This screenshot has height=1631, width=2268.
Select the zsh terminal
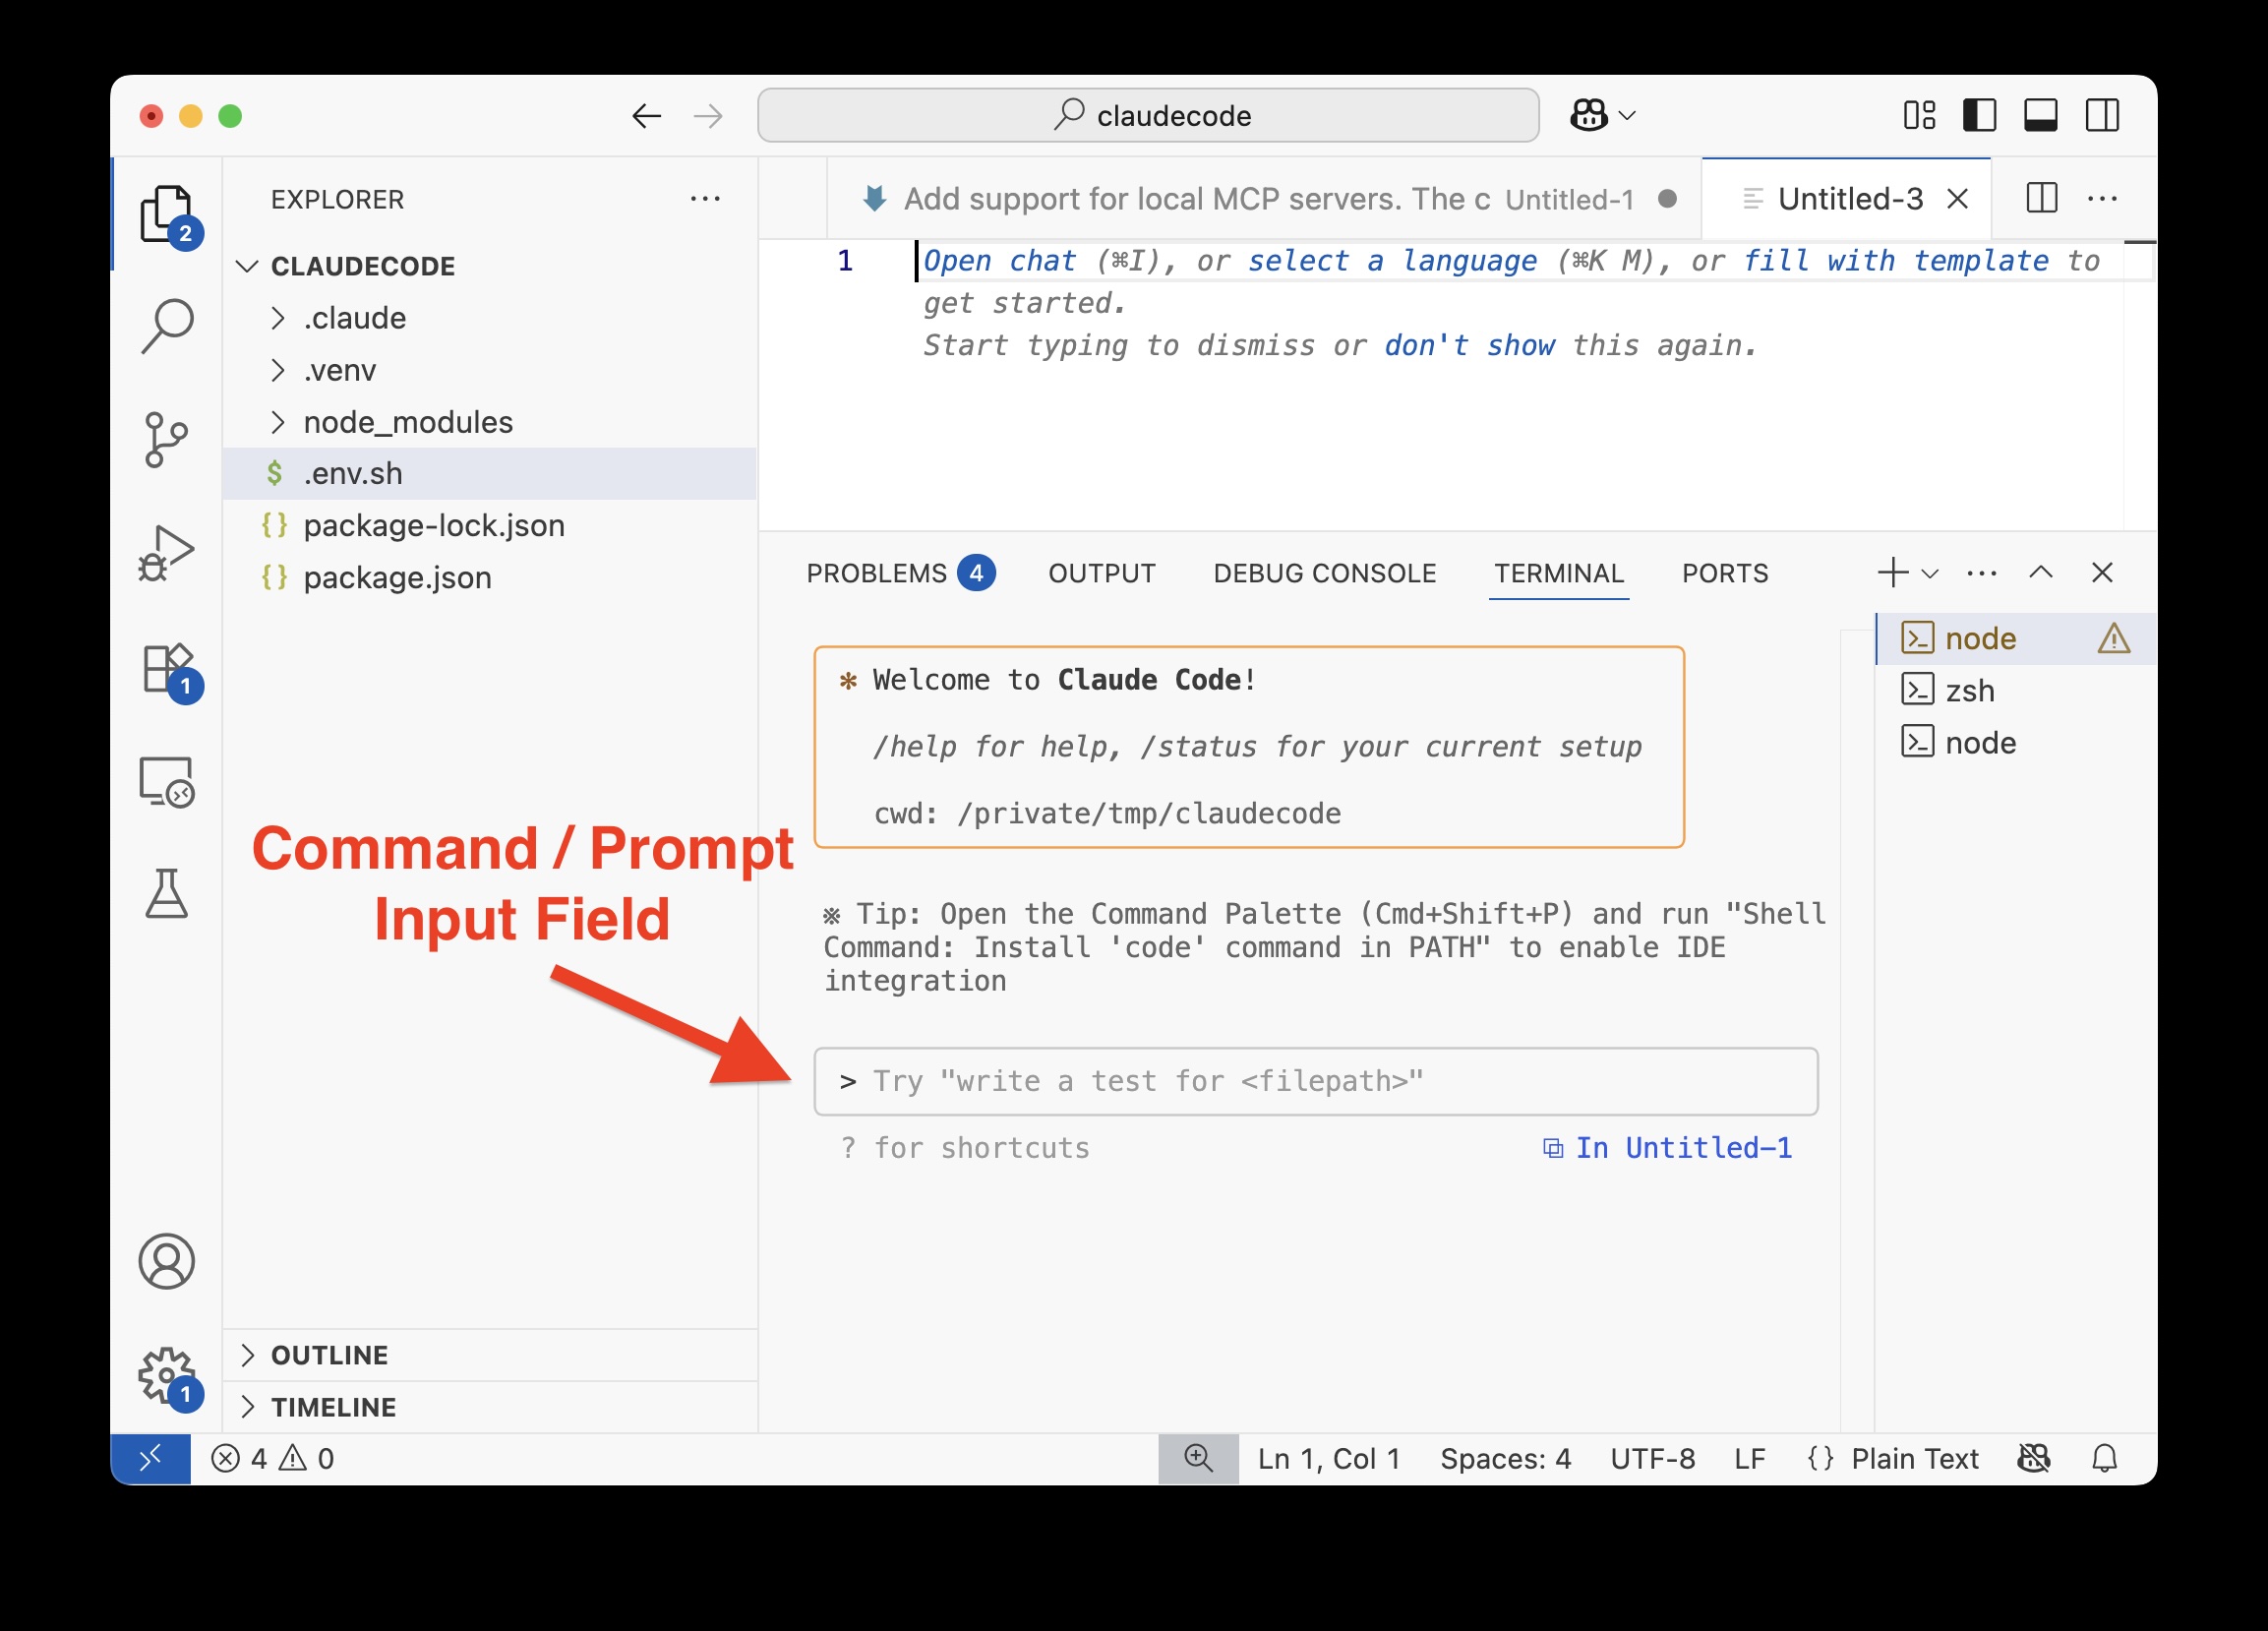point(2015,690)
